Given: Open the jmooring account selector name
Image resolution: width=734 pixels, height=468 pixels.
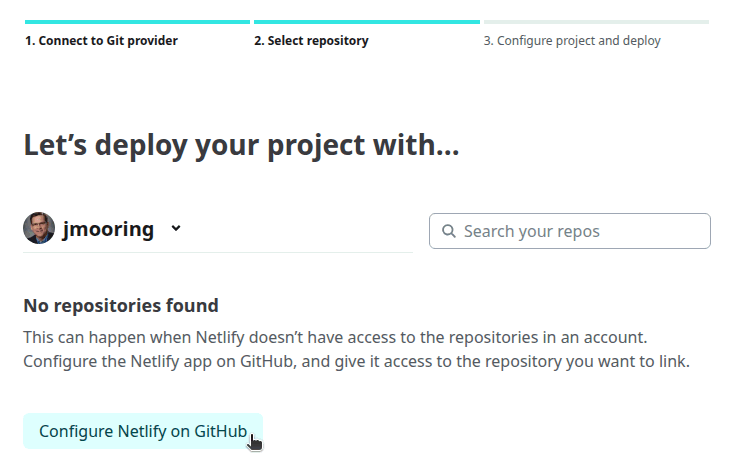Looking at the screenshot, I should click(108, 229).
